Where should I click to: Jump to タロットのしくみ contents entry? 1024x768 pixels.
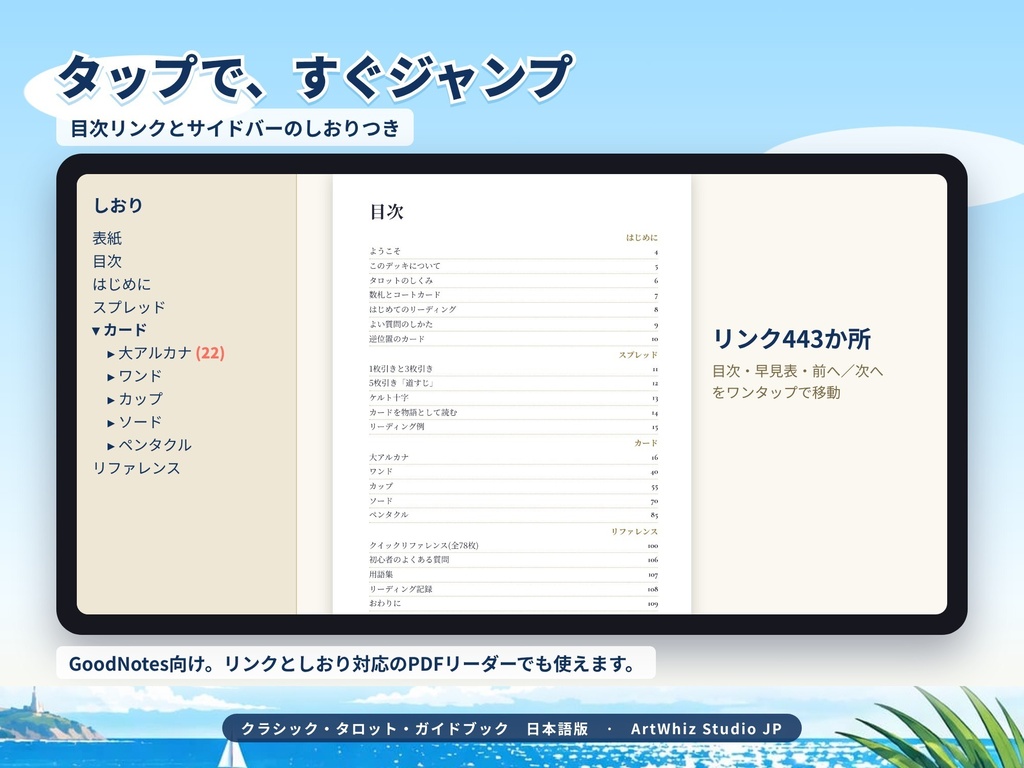pos(513,280)
